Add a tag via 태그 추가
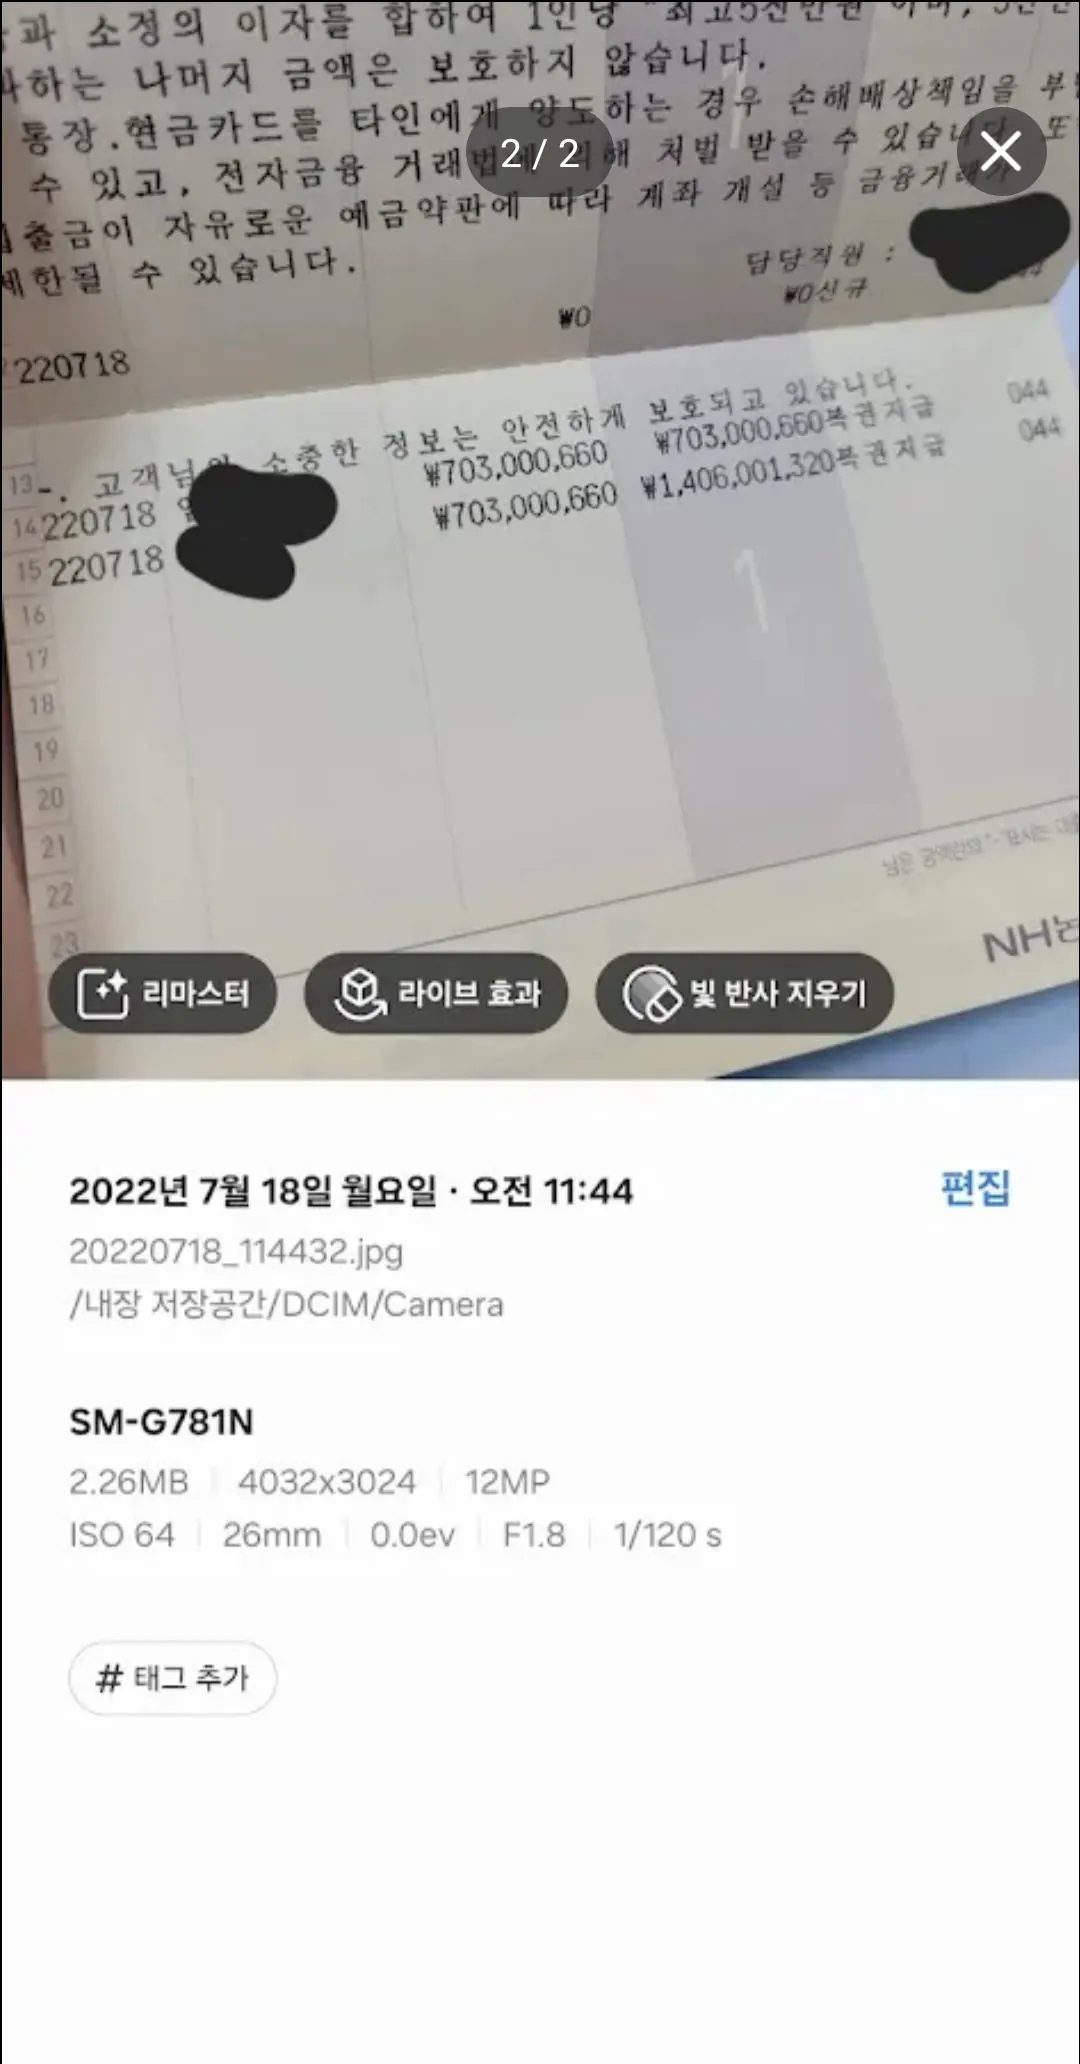Screen dimensions: 1080x2064 pos(172,1678)
